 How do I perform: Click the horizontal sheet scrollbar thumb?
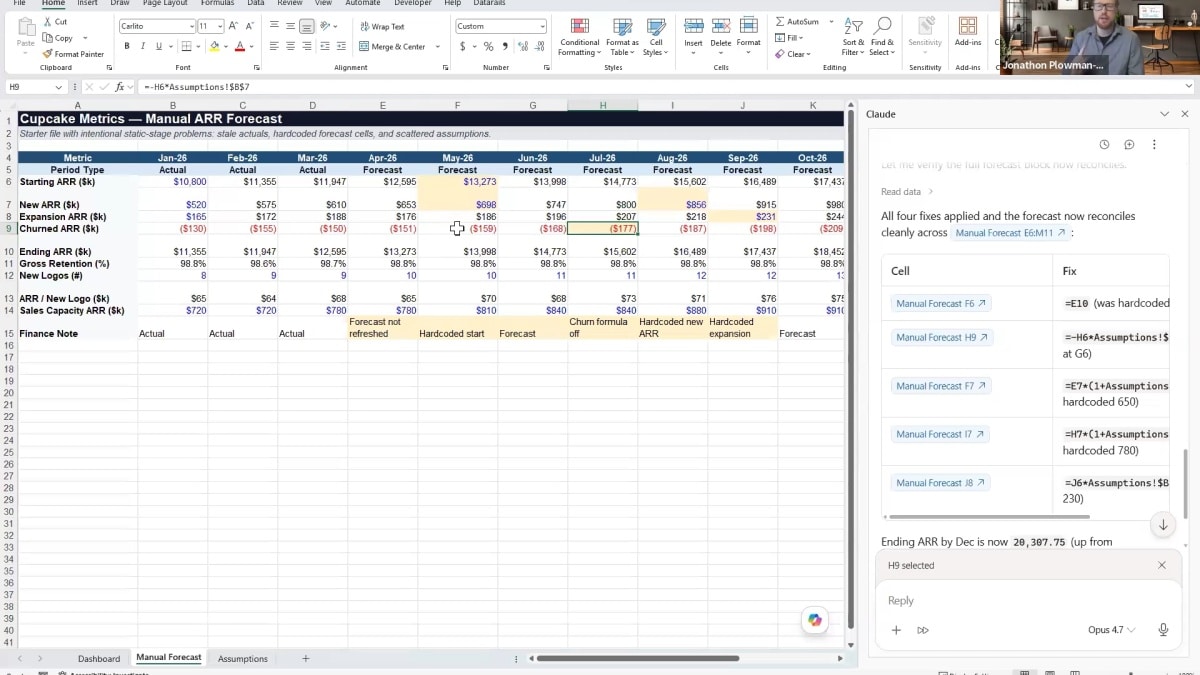[x=638, y=658]
